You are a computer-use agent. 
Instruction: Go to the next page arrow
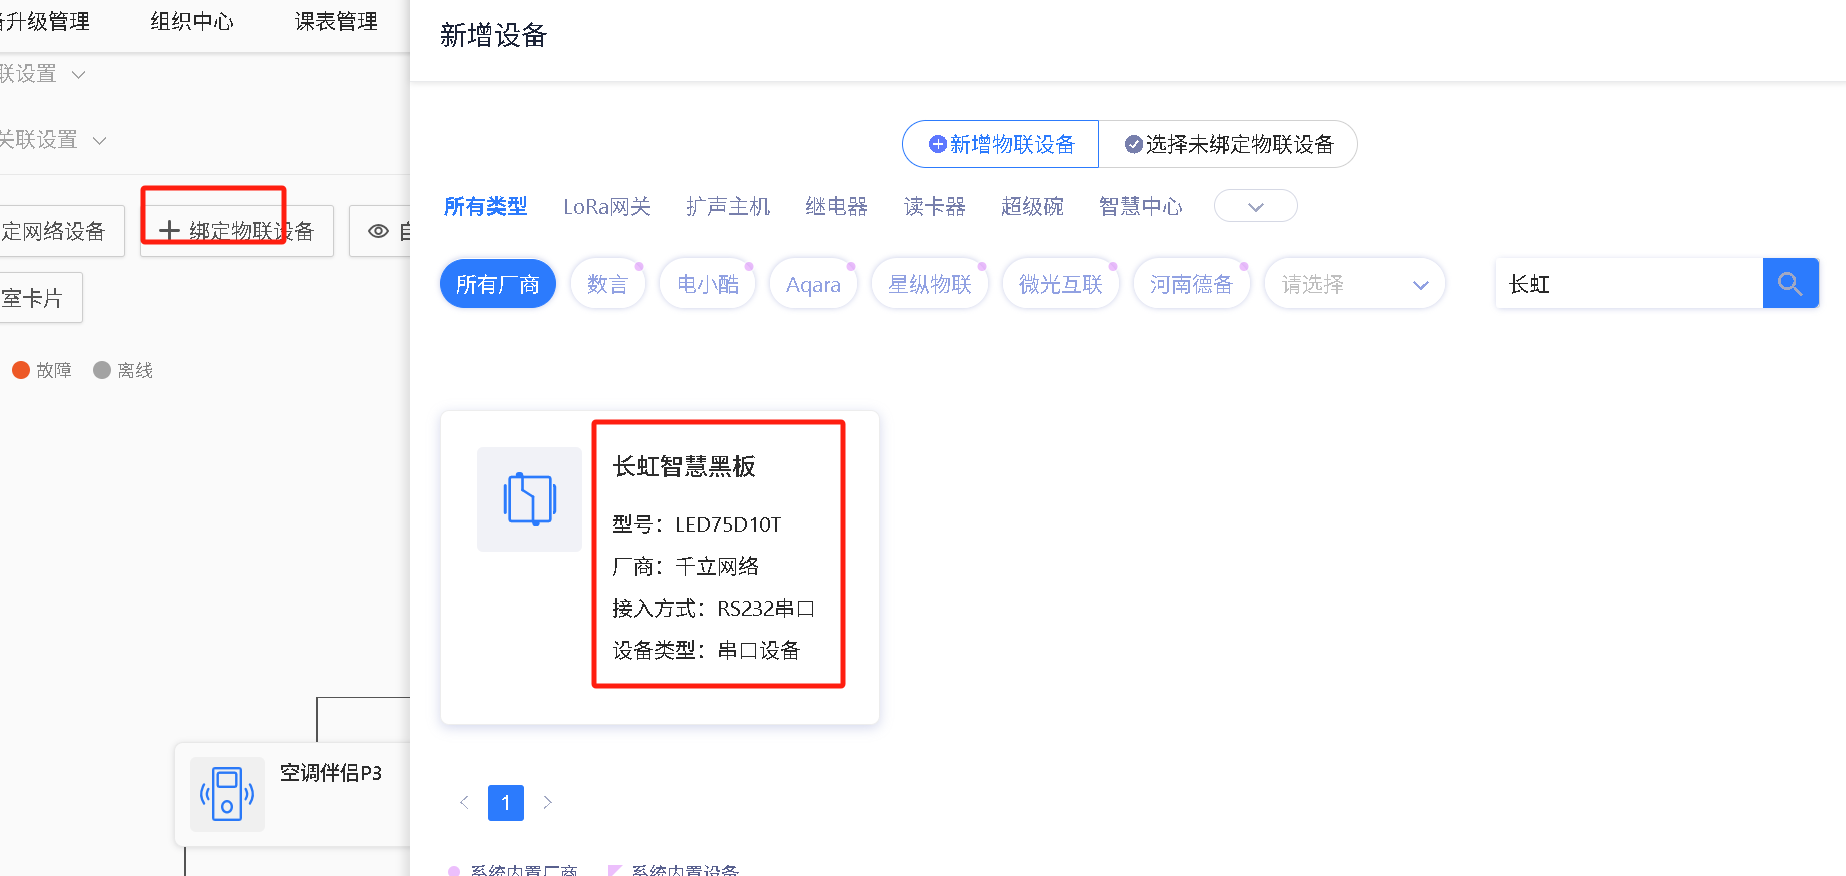[547, 802]
